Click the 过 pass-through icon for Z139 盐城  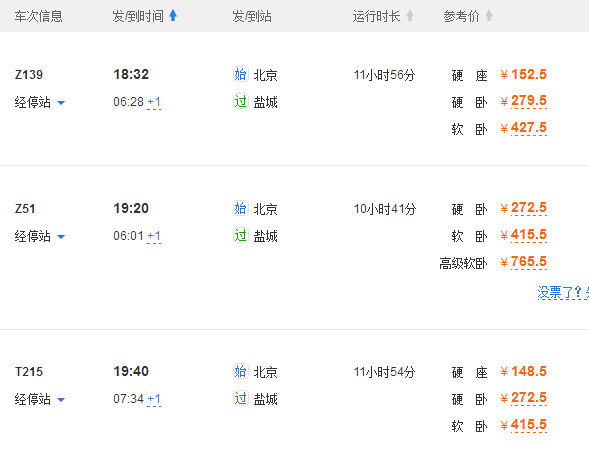click(x=240, y=101)
